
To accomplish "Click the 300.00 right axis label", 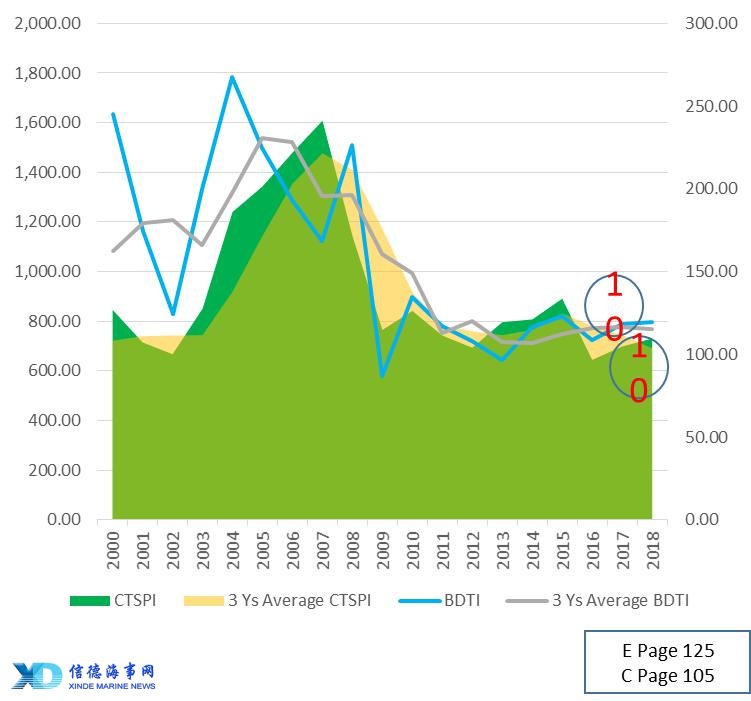I will (710, 23).
